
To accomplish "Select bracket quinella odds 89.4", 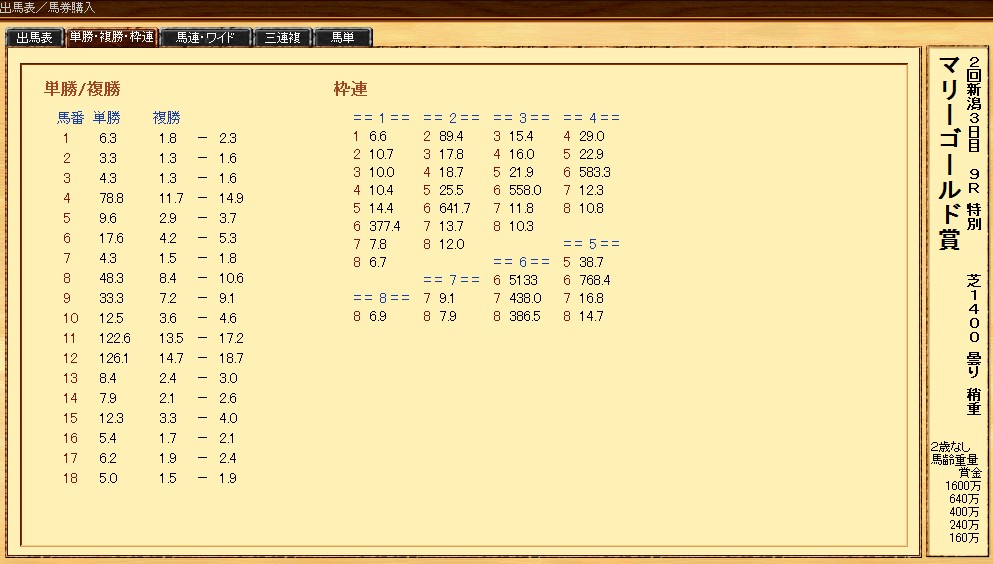I will 451,136.
